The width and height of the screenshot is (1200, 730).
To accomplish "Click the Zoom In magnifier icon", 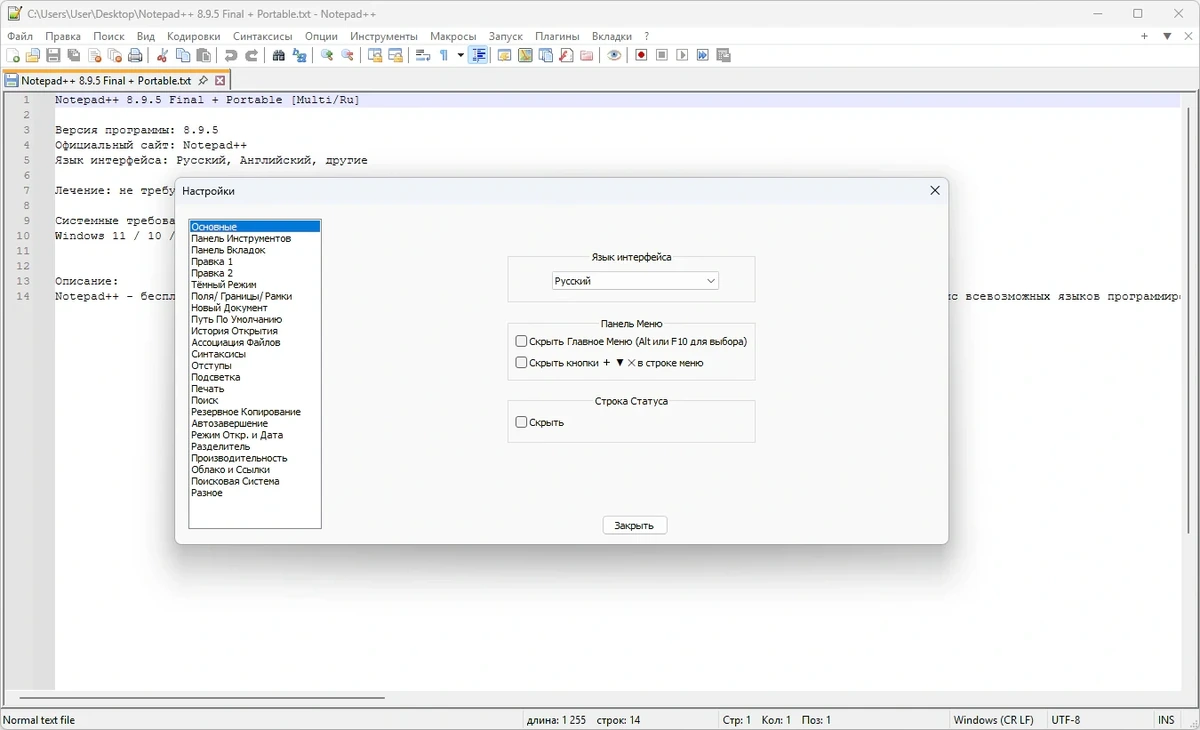I will click(327, 56).
